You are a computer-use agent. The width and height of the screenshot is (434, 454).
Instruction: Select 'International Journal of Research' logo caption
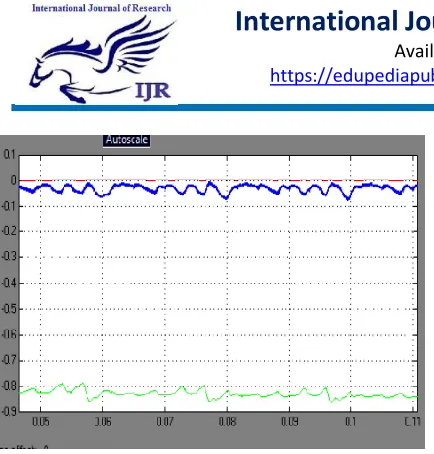coord(102,8)
